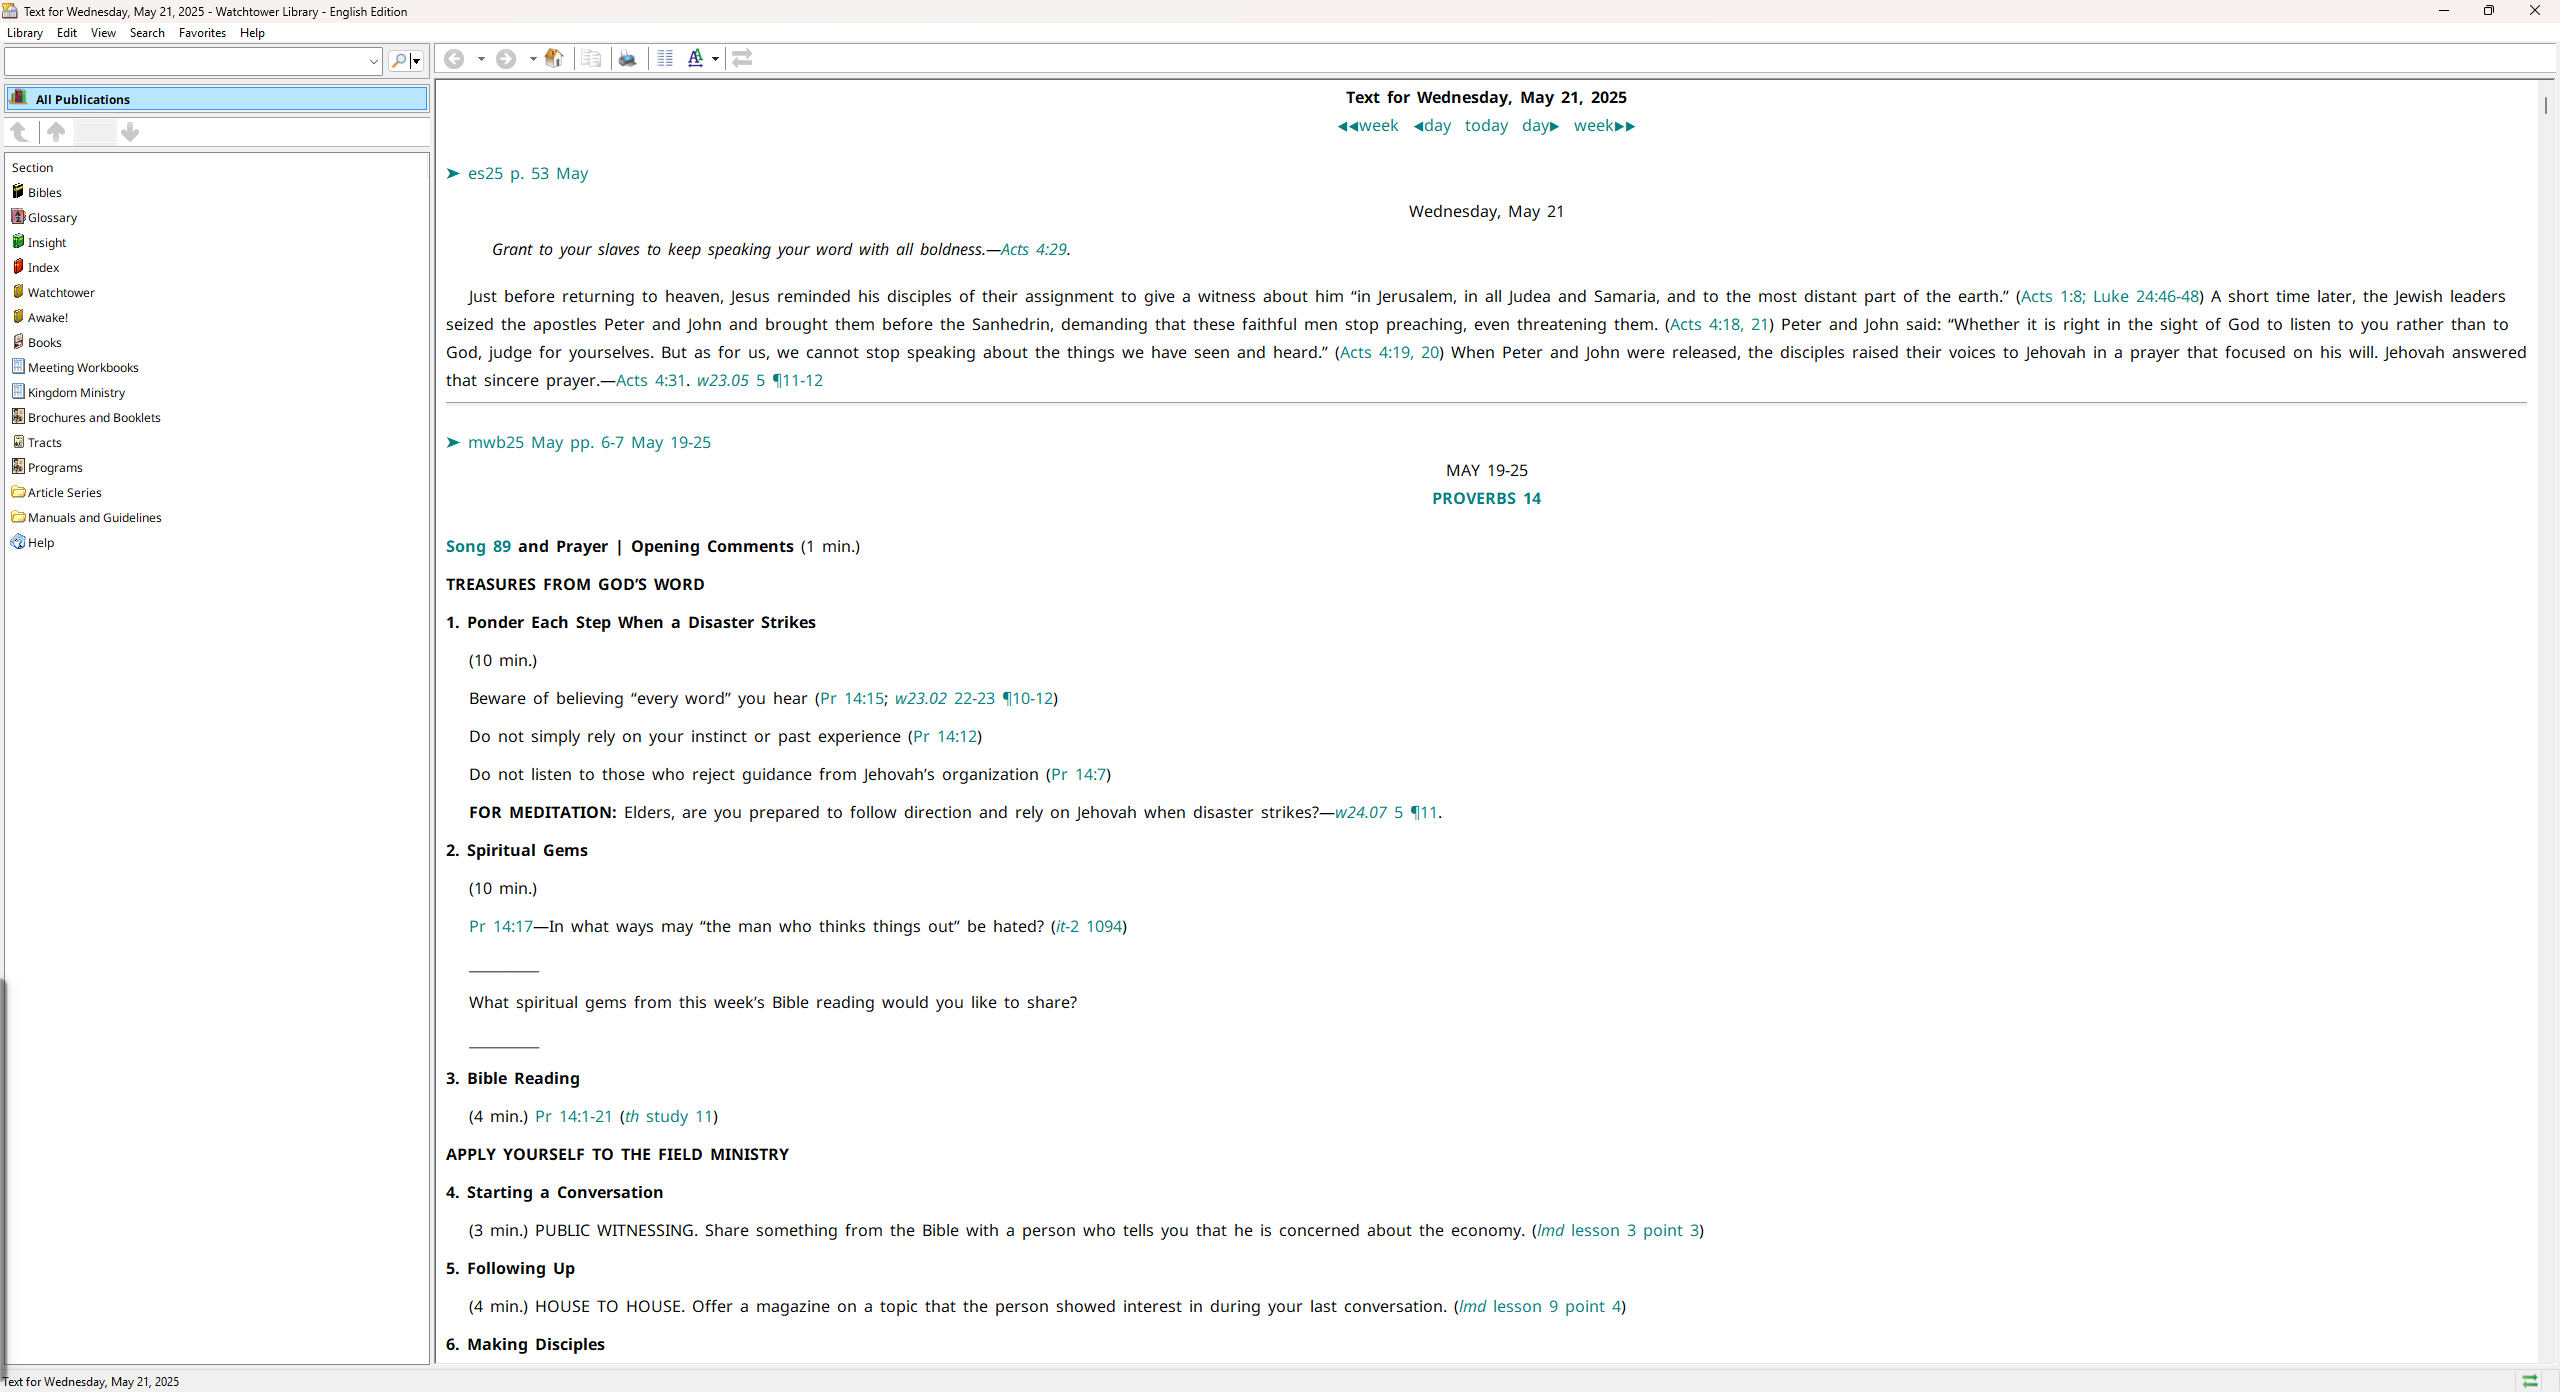Go to today's daily text link
Screen dimensions: 2560x1392
1486,126
